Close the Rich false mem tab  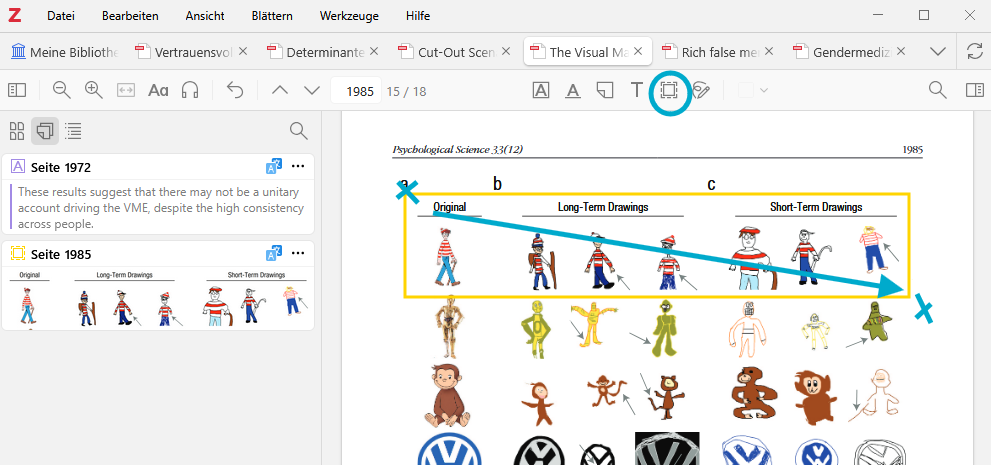point(769,51)
